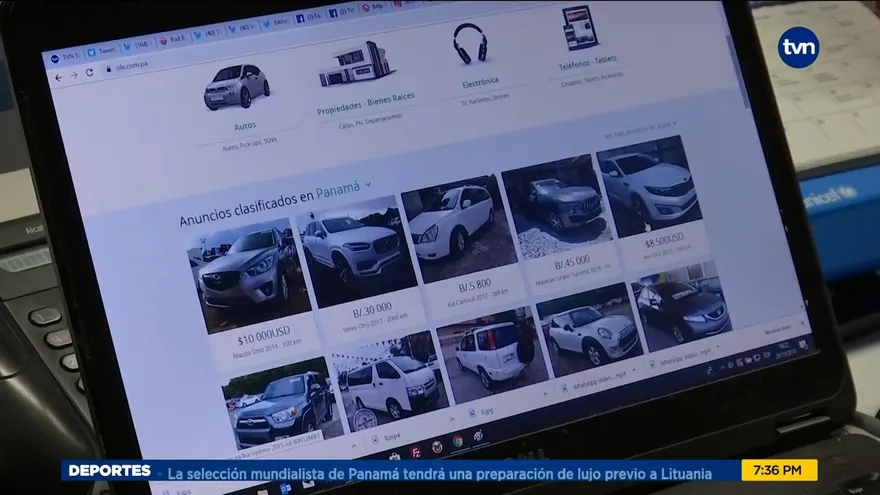Click the Propiedades - Bienes Raíces label
The image size is (880, 495).
click(x=366, y=104)
